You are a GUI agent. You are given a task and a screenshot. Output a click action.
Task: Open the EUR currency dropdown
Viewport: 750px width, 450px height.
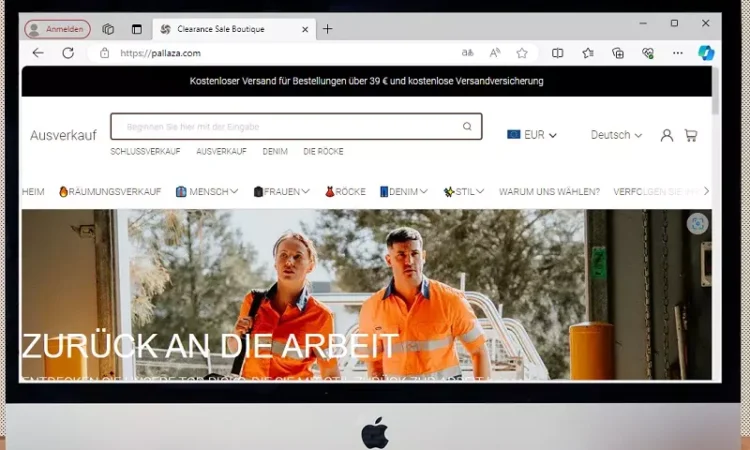click(532, 135)
